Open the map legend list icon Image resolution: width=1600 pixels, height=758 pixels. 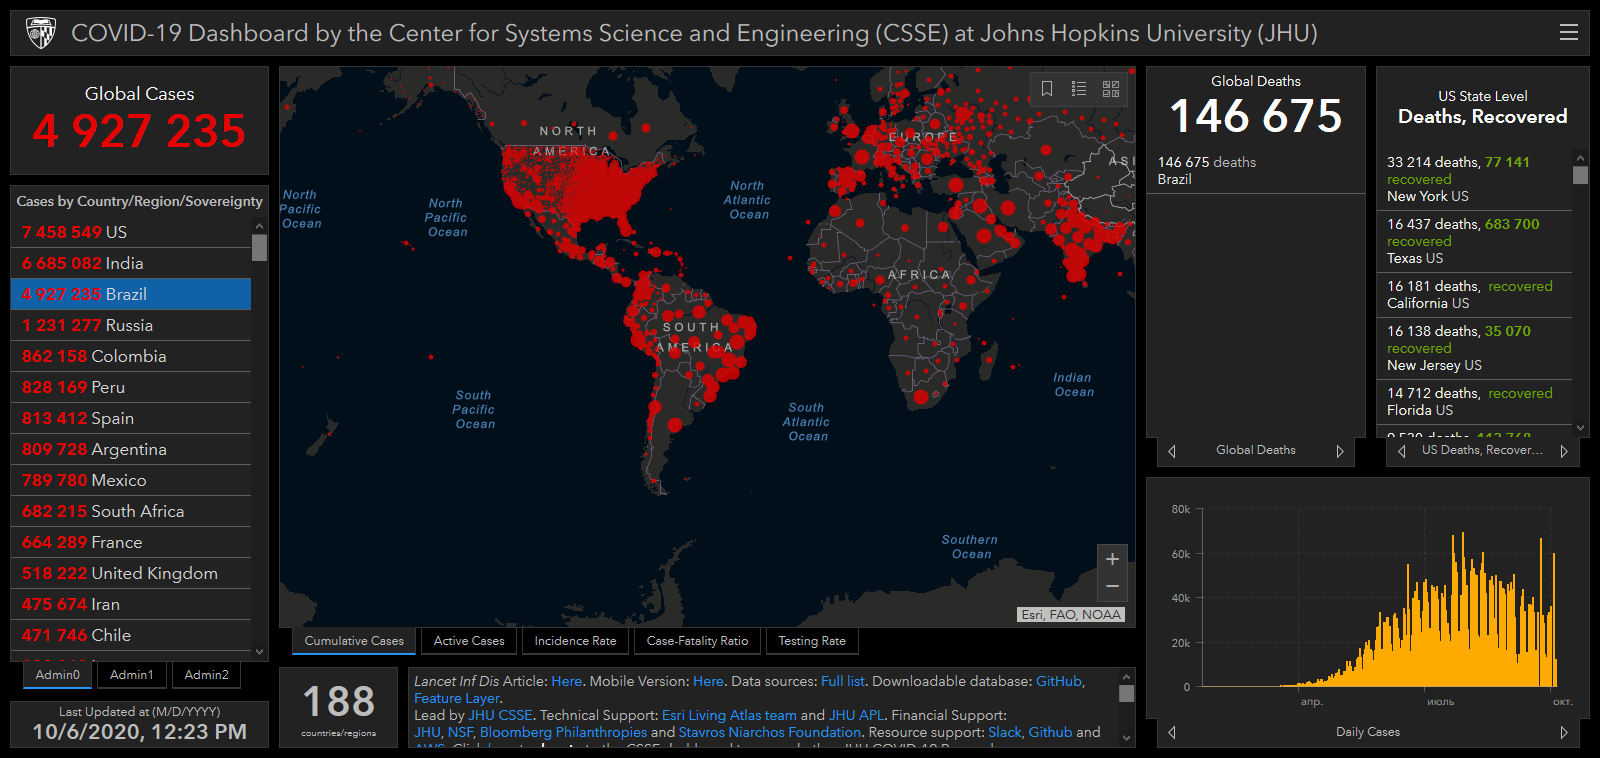(1079, 89)
